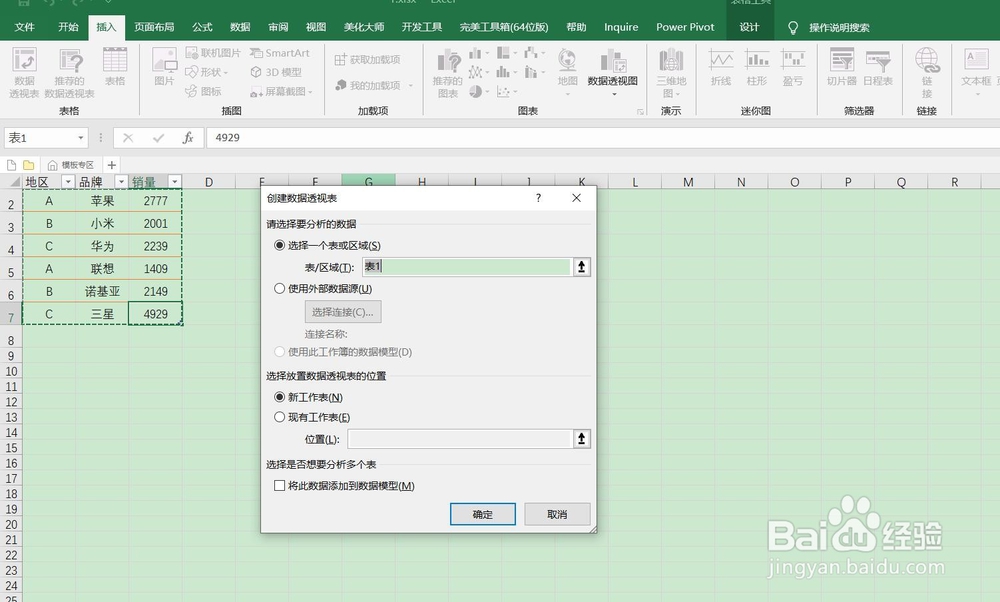Insert a 3D 模型
This screenshot has width=1000, height=602.
pos(277,70)
